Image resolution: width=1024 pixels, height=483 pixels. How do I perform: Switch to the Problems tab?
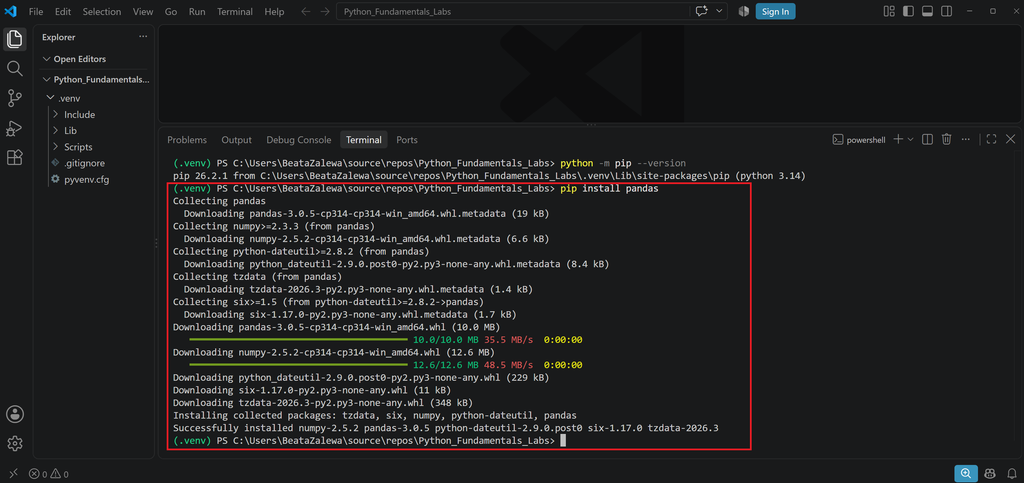[x=187, y=140]
